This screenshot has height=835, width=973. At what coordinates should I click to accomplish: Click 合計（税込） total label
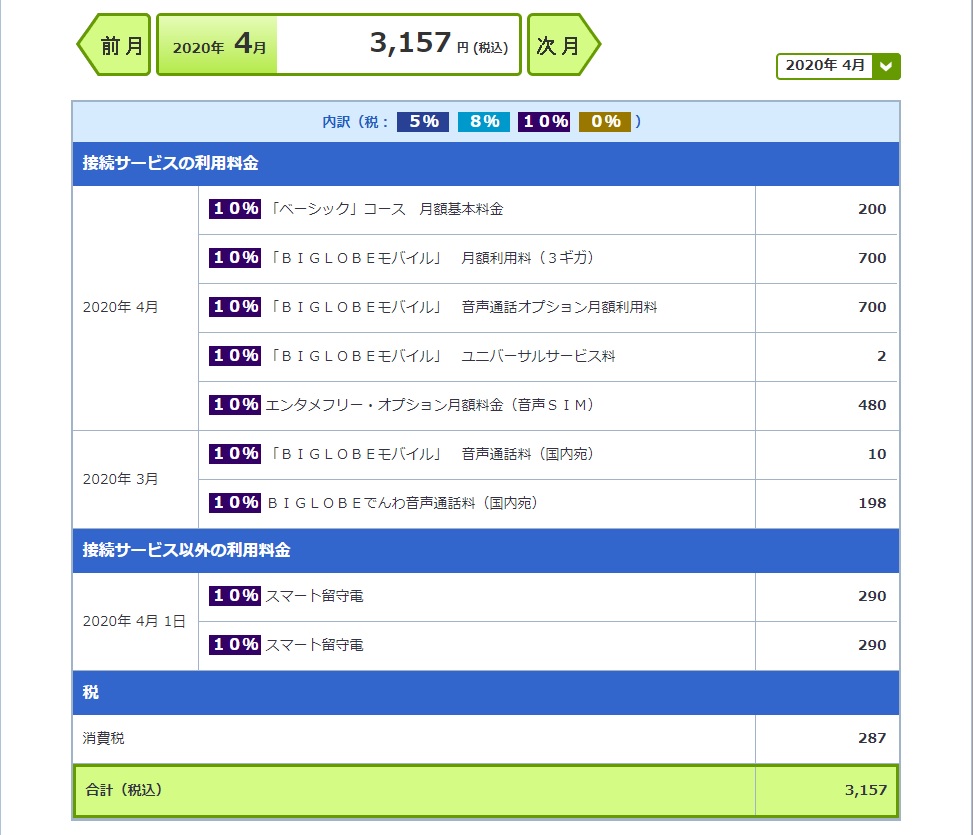click(x=123, y=790)
